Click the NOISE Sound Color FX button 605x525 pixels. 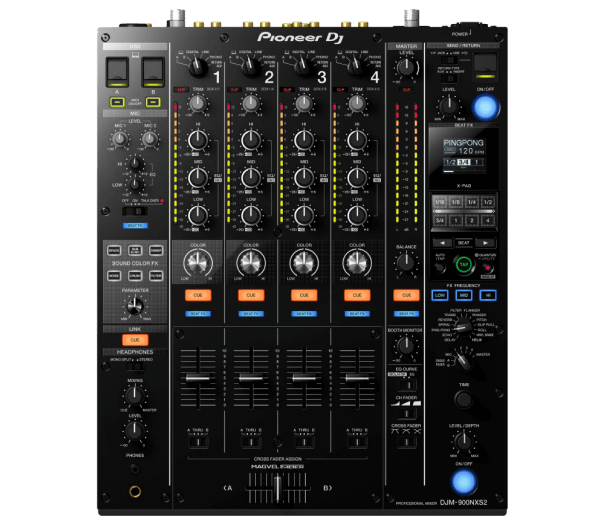coord(114,276)
